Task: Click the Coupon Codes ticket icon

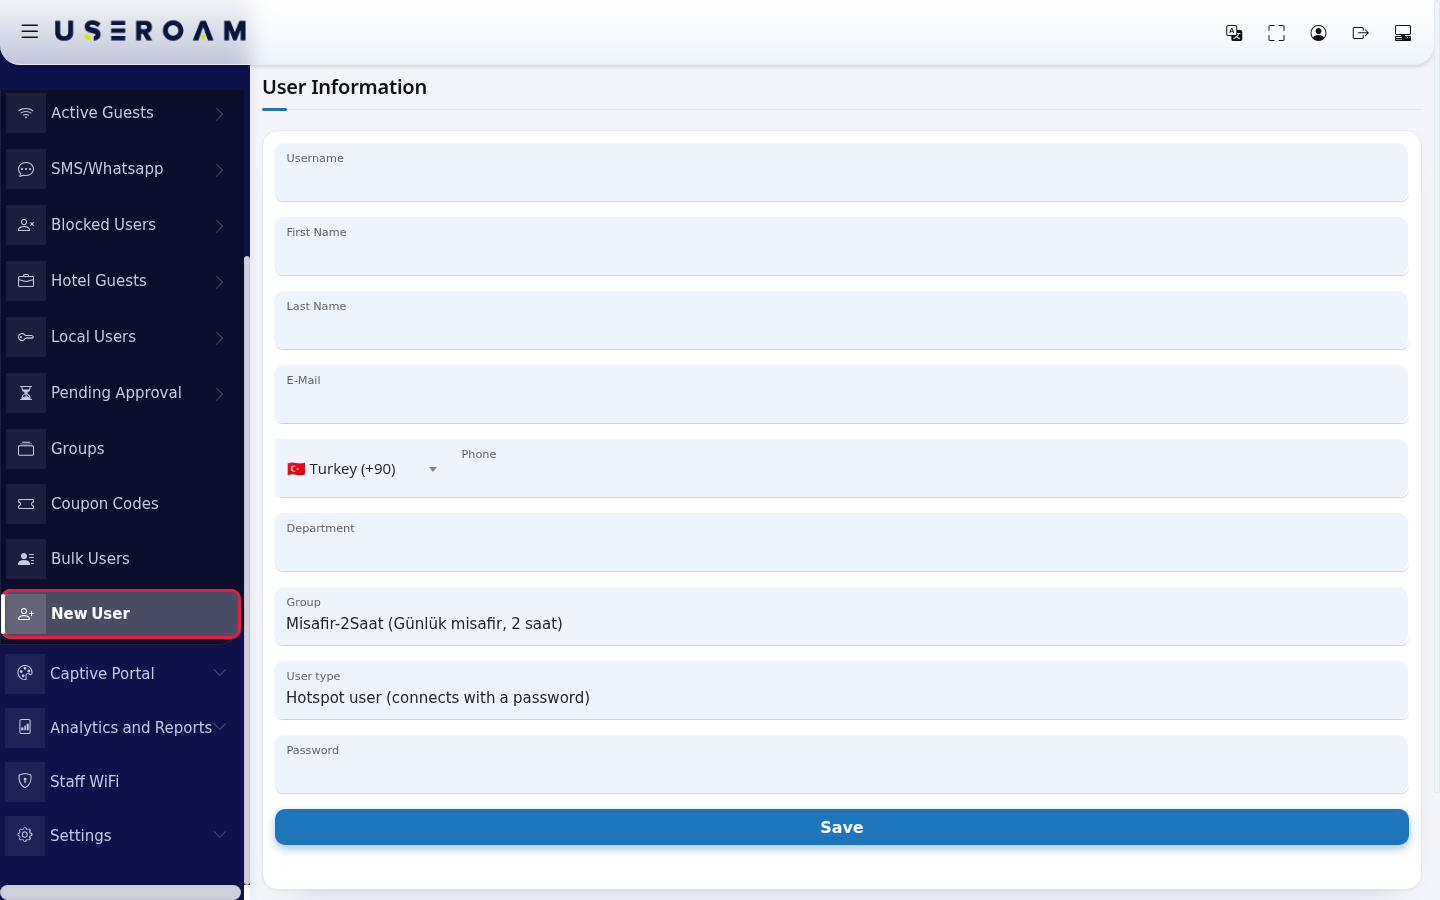Action: (26, 504)
